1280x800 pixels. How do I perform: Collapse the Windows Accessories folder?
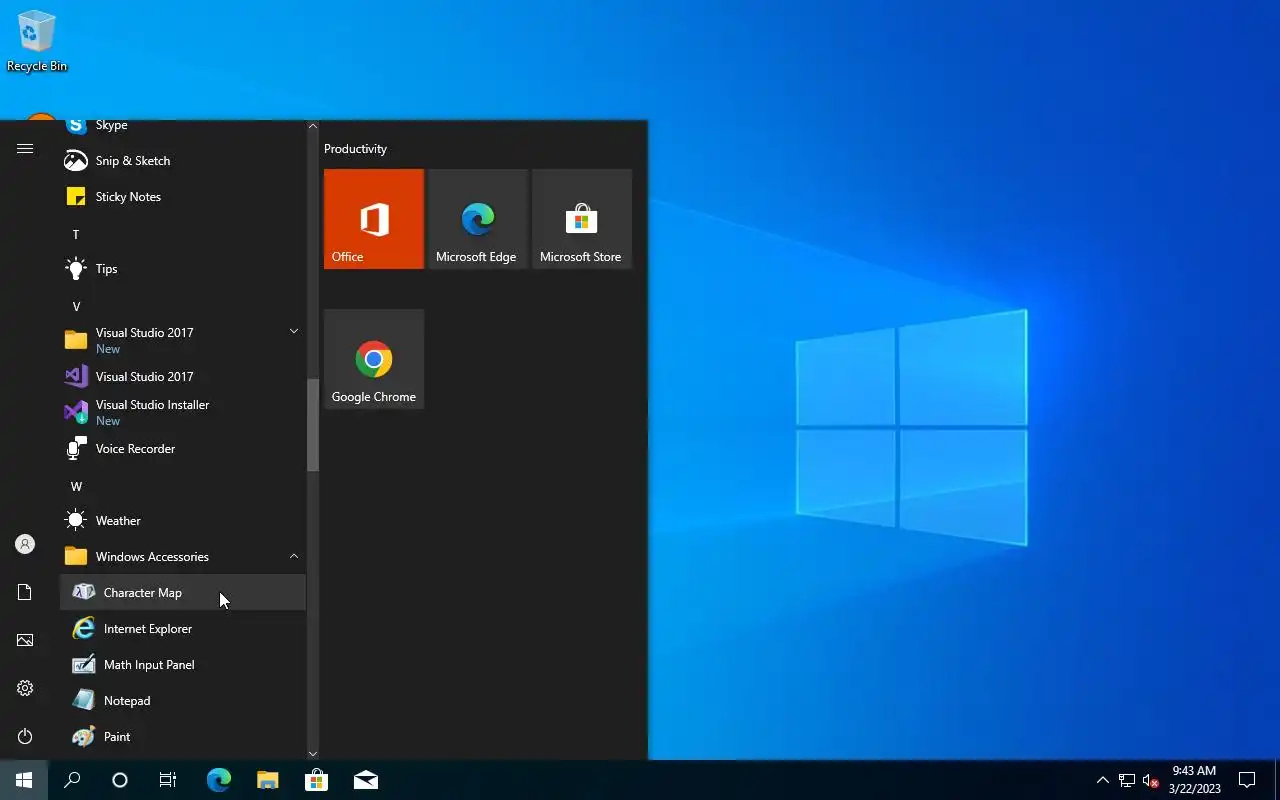[x=183, y=556]
